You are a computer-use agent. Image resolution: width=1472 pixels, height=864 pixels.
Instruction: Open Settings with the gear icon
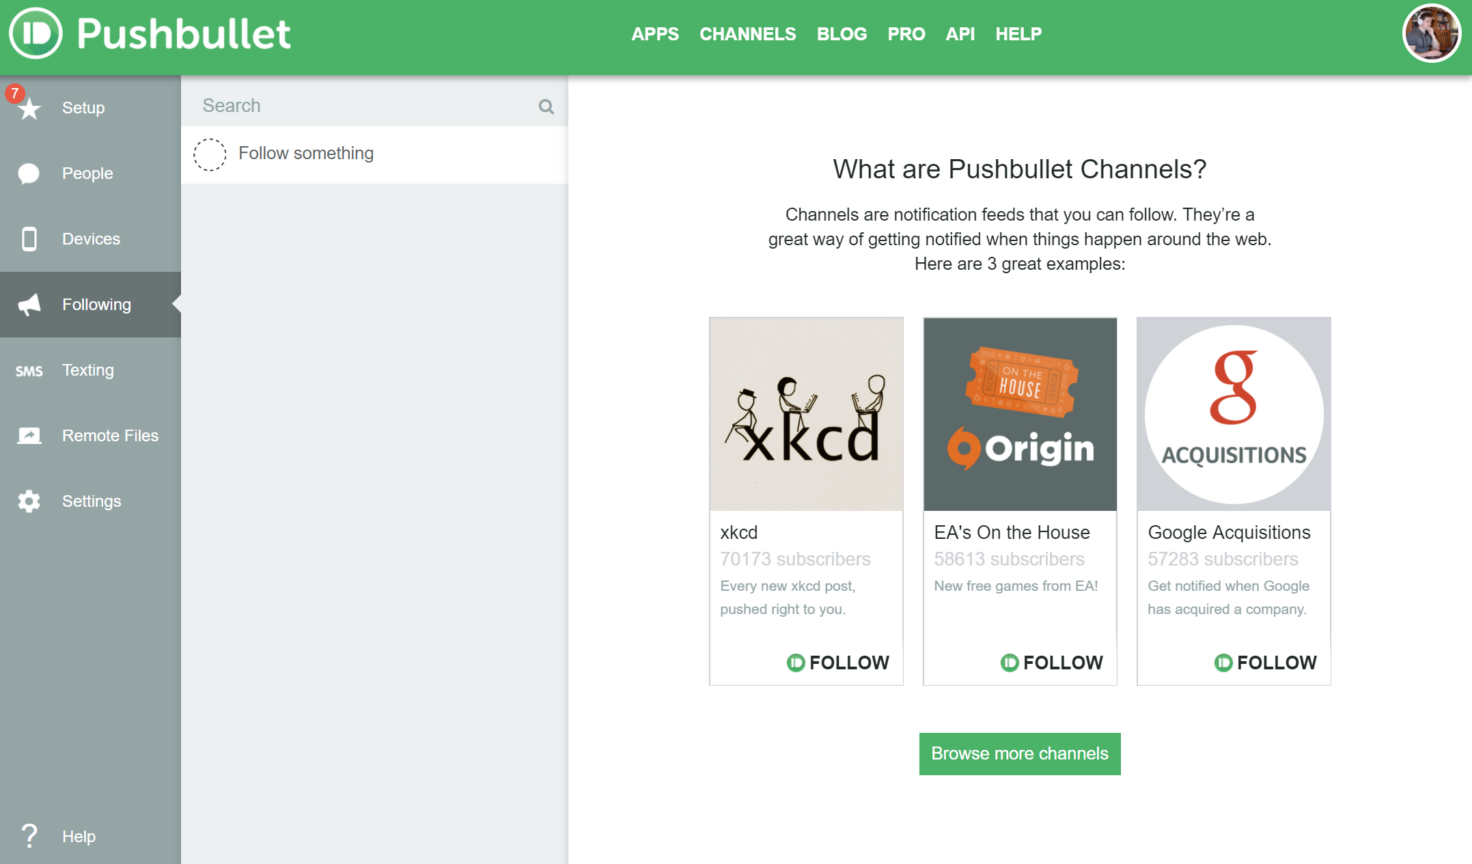click(x=29, y=500)
